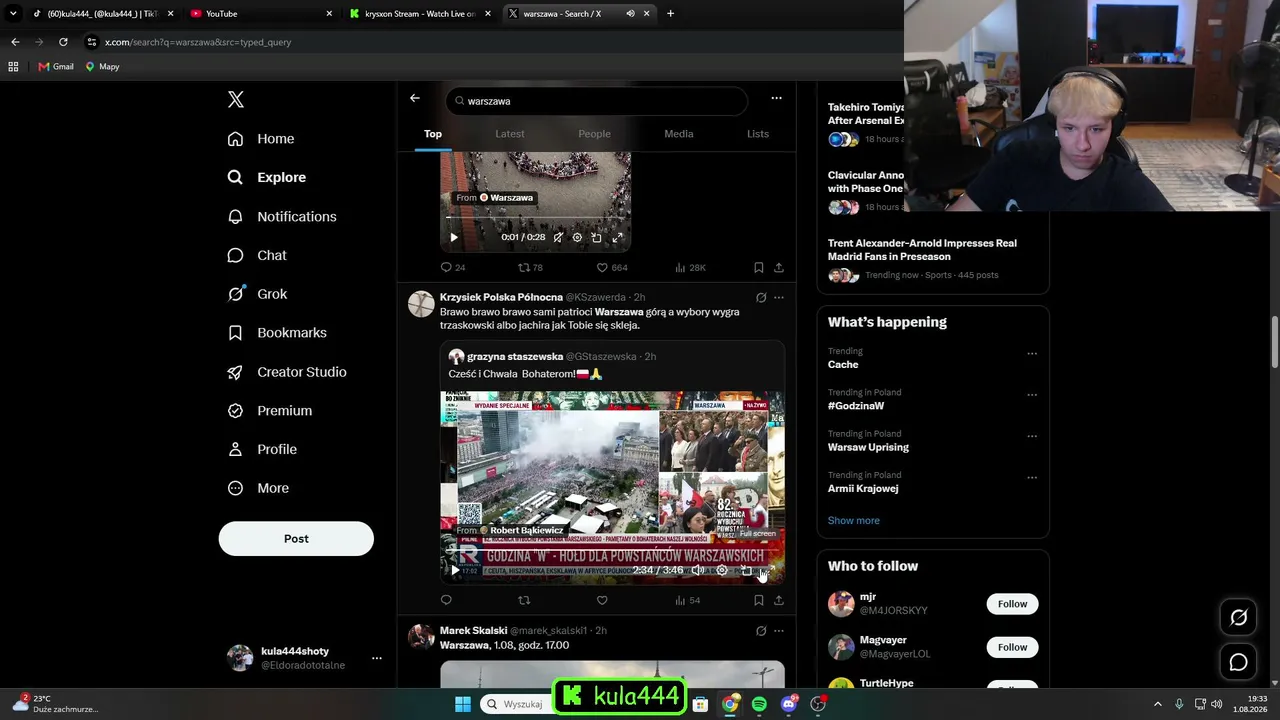Open Home in the X sidebar
The width and height of the screenshot is (1280, 720).
(x=260, y=139)
